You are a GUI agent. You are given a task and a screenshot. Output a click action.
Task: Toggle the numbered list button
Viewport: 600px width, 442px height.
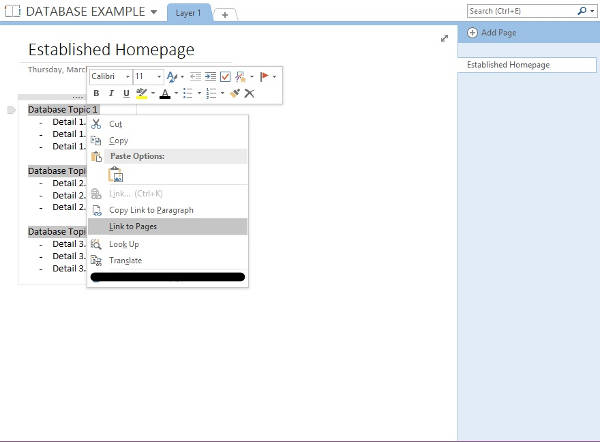212,93
